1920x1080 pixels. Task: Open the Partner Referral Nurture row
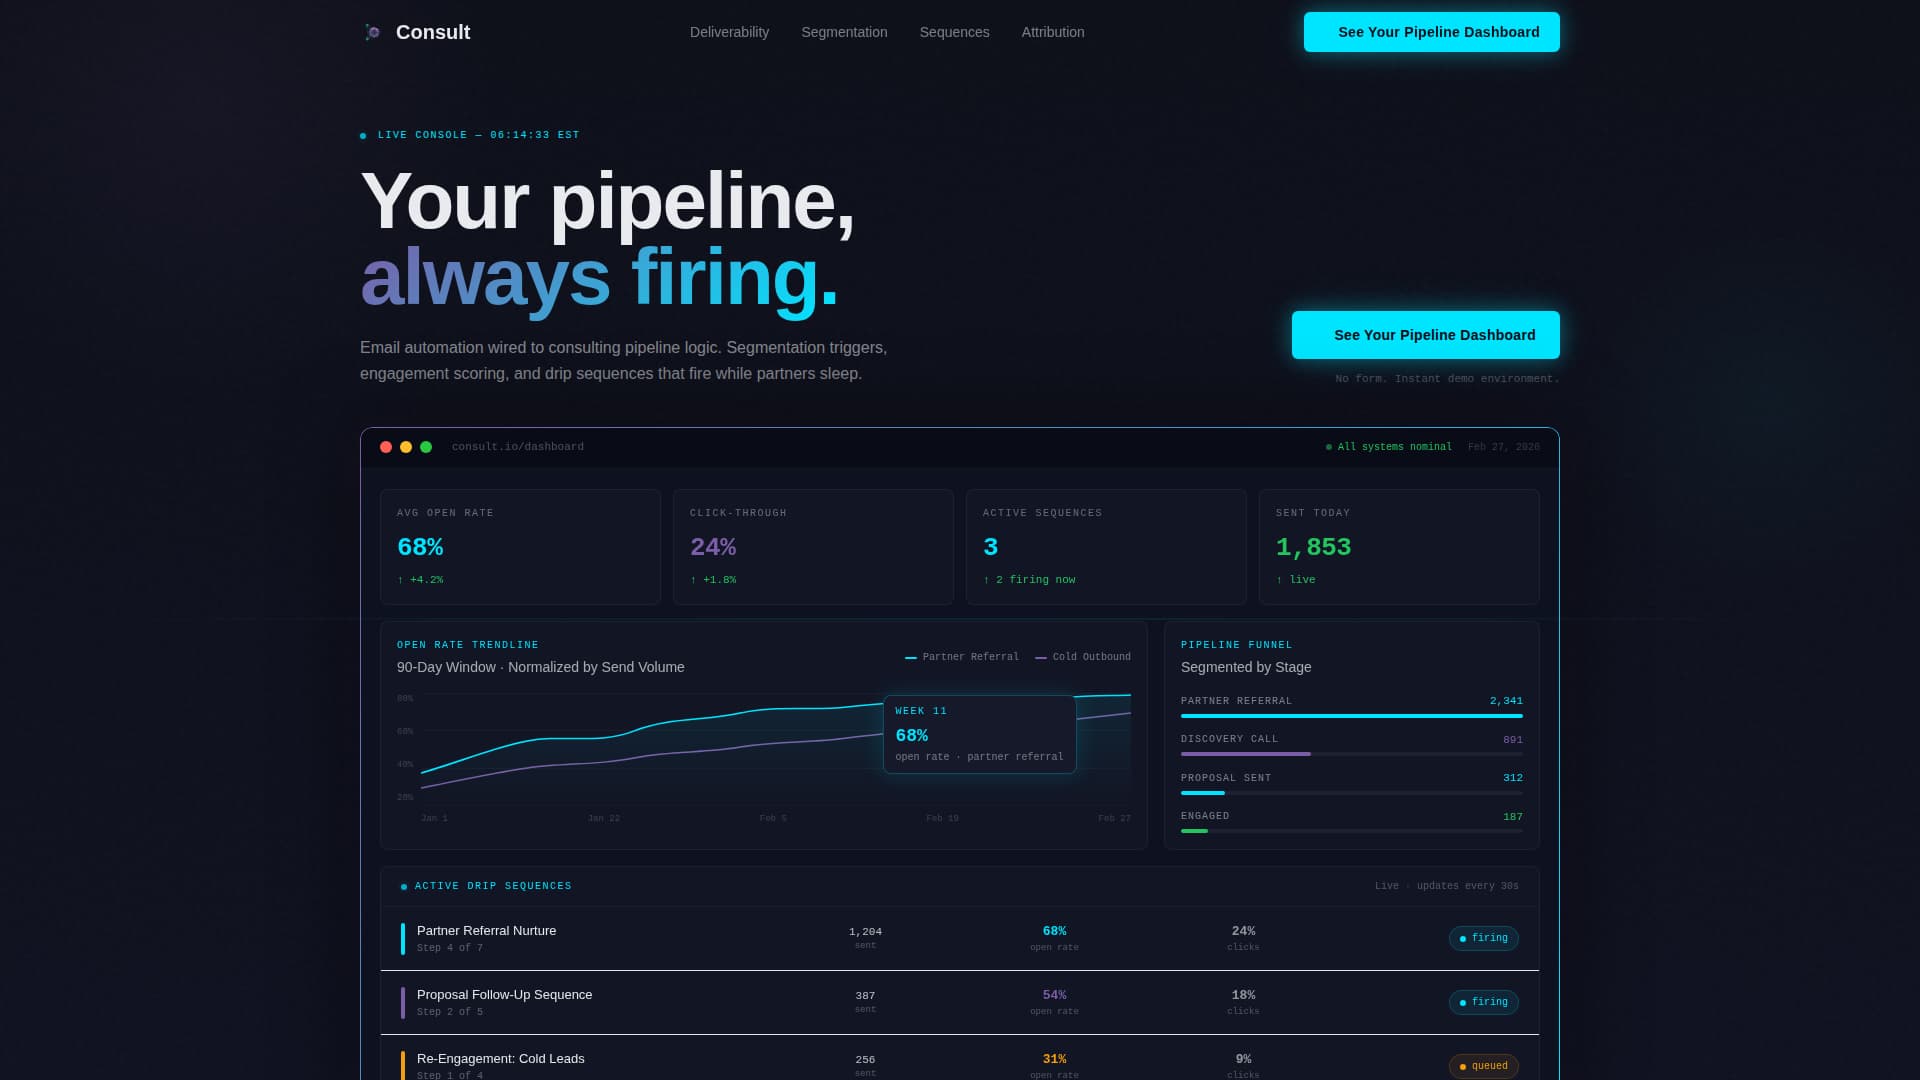tap(960, 938)
